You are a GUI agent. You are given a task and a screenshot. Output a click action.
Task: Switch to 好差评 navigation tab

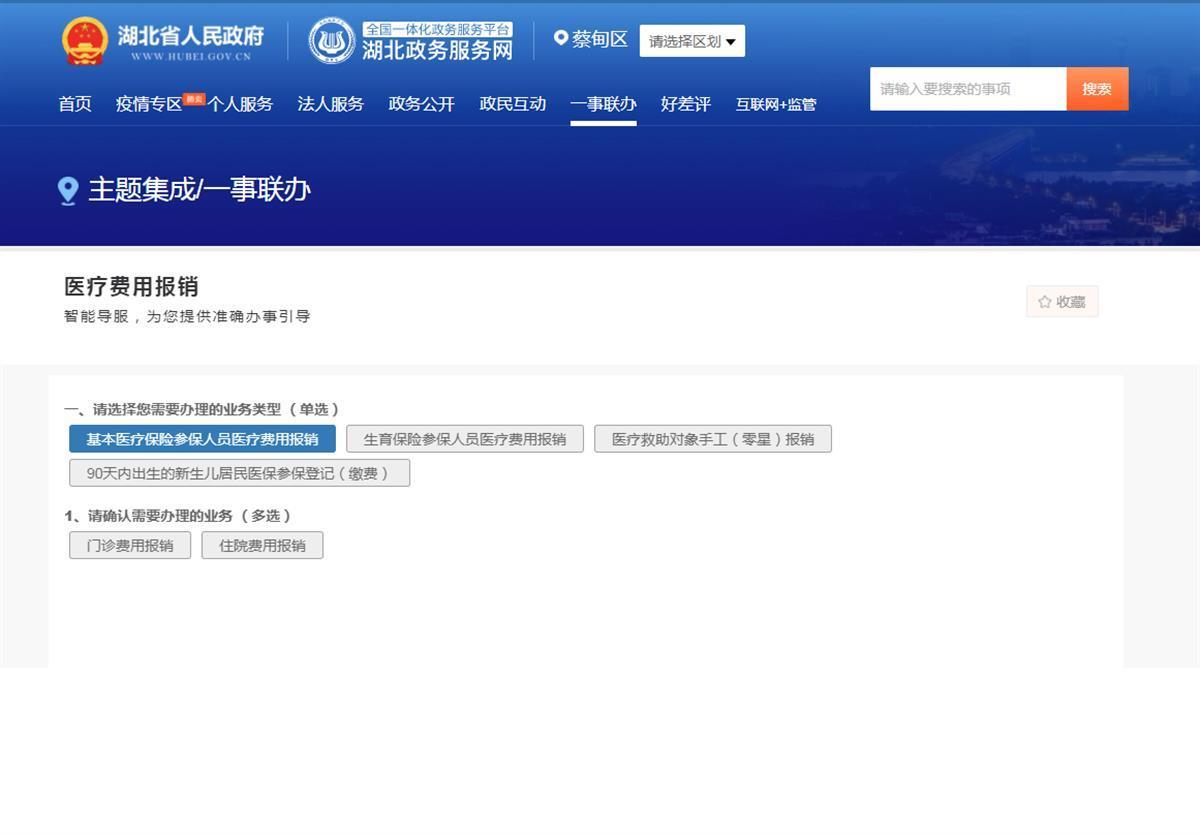(685, 104)
